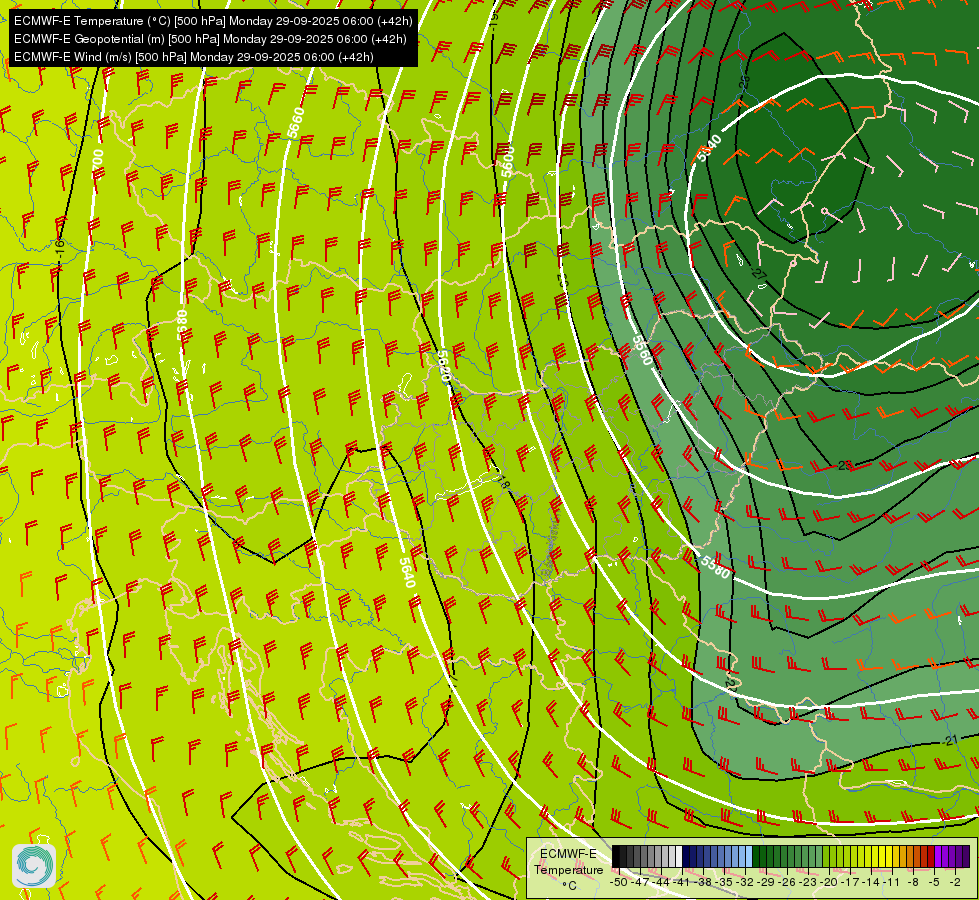Screen dimensions: 979x900
Task: Click the lightest blue swatch before -32 in legend
Action: click(x=749, y=856)
